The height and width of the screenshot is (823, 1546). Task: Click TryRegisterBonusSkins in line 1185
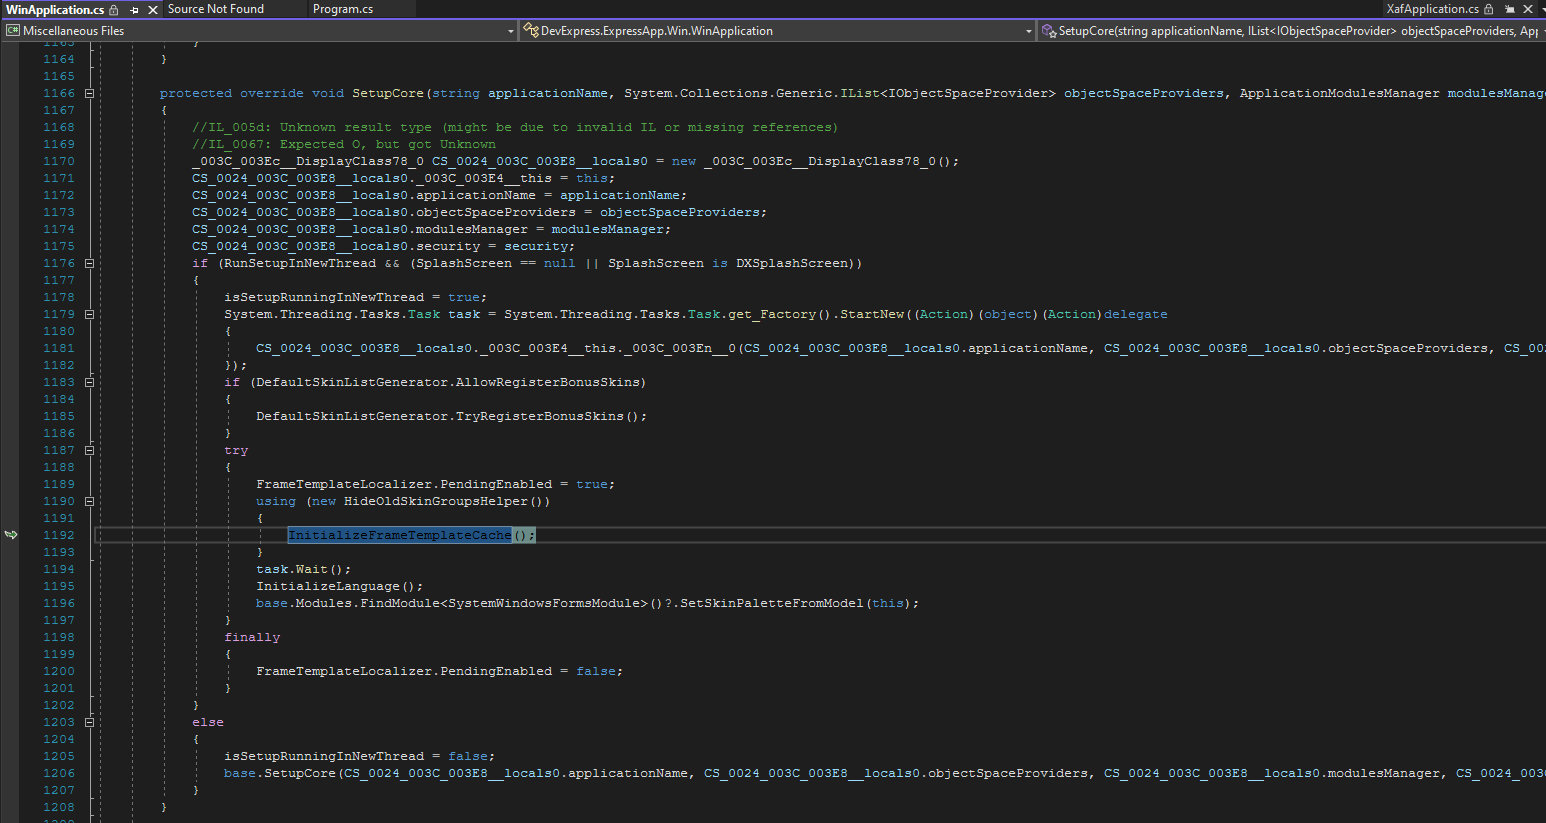(x=540, y=416)
